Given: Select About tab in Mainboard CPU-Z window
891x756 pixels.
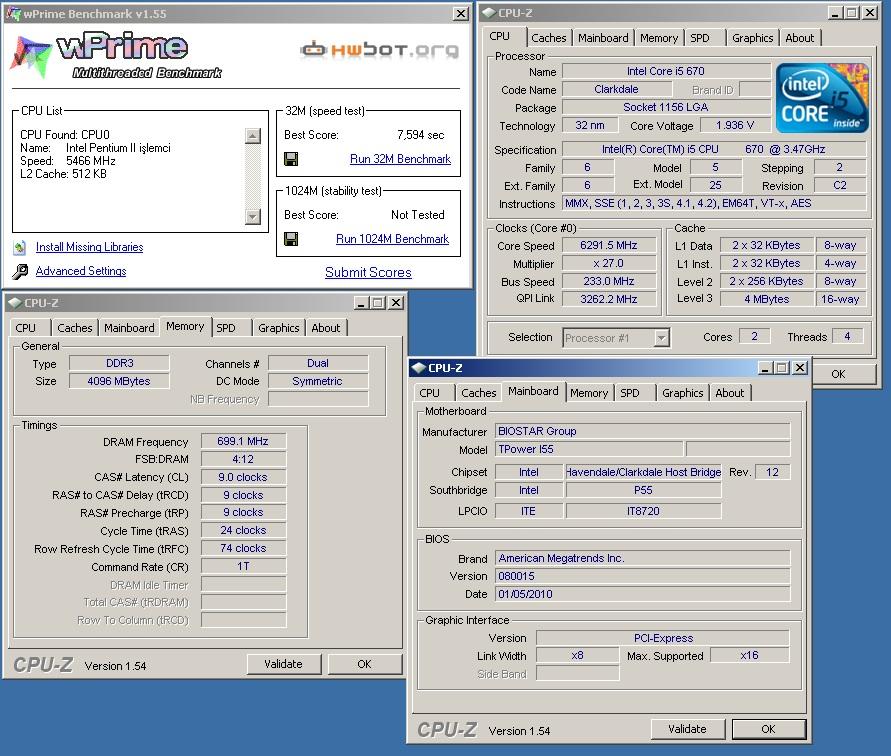Looking at the screenshot, I should (x=730, y=393).
